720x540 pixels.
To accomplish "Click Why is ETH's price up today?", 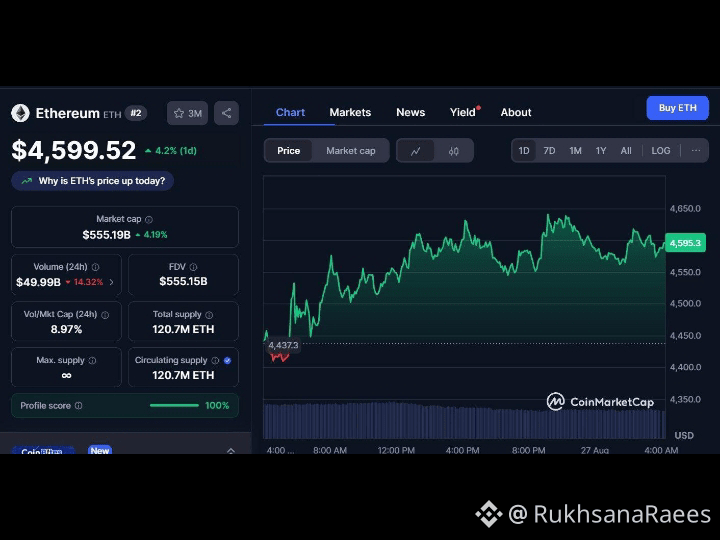I will (92, 181).
